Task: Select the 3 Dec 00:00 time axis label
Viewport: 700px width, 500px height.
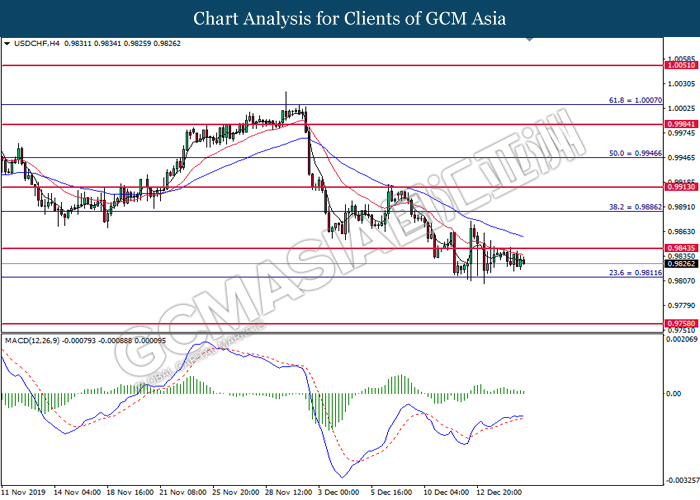Action: pos(339,493)
